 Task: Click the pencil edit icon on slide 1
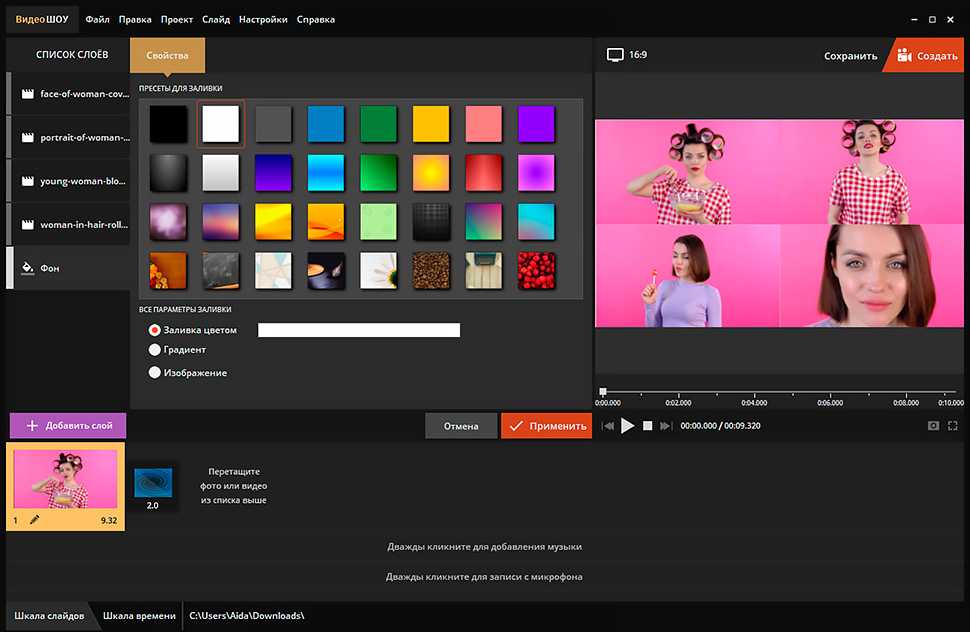(x=35, y=520)
